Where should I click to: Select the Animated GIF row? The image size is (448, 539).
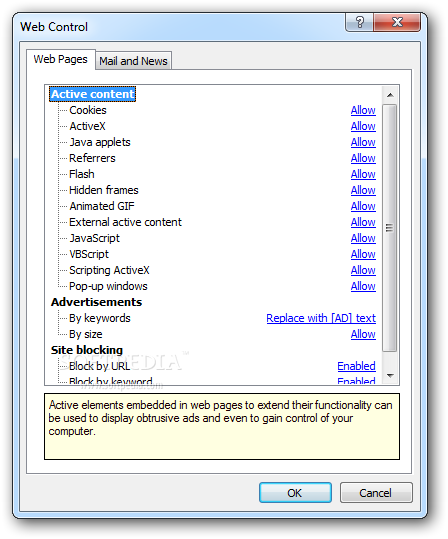click(x=102, y=206)
